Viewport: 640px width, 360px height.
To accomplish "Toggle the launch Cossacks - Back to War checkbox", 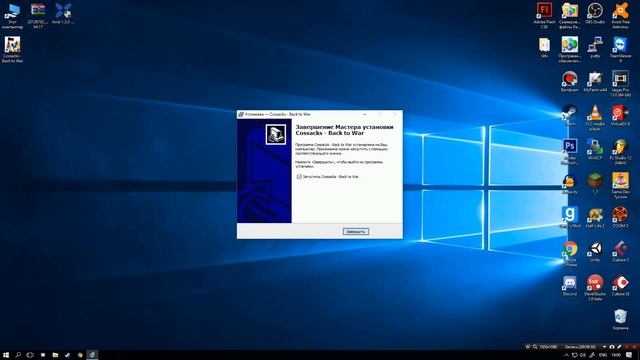I will 299,177.
